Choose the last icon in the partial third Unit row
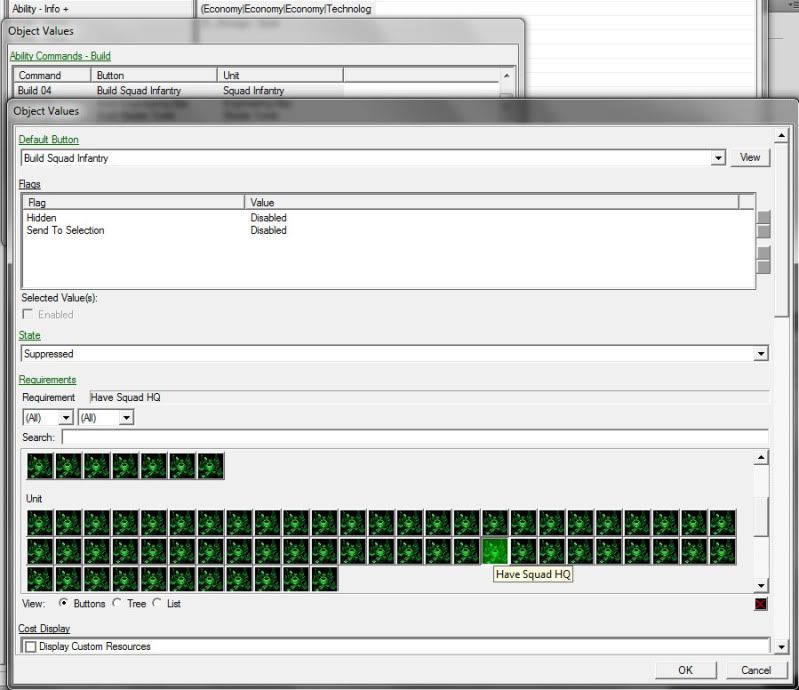 coord(325,579)
